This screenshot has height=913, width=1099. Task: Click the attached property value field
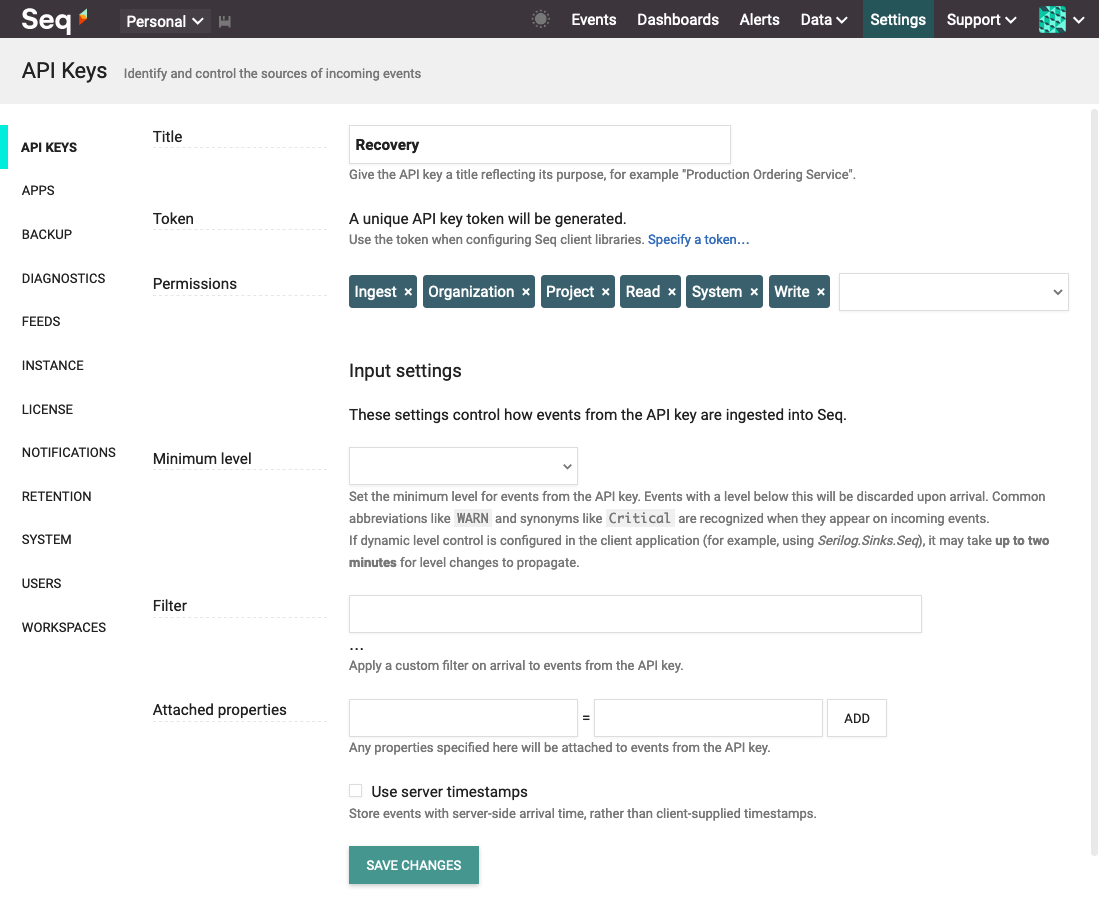[708, 718]
